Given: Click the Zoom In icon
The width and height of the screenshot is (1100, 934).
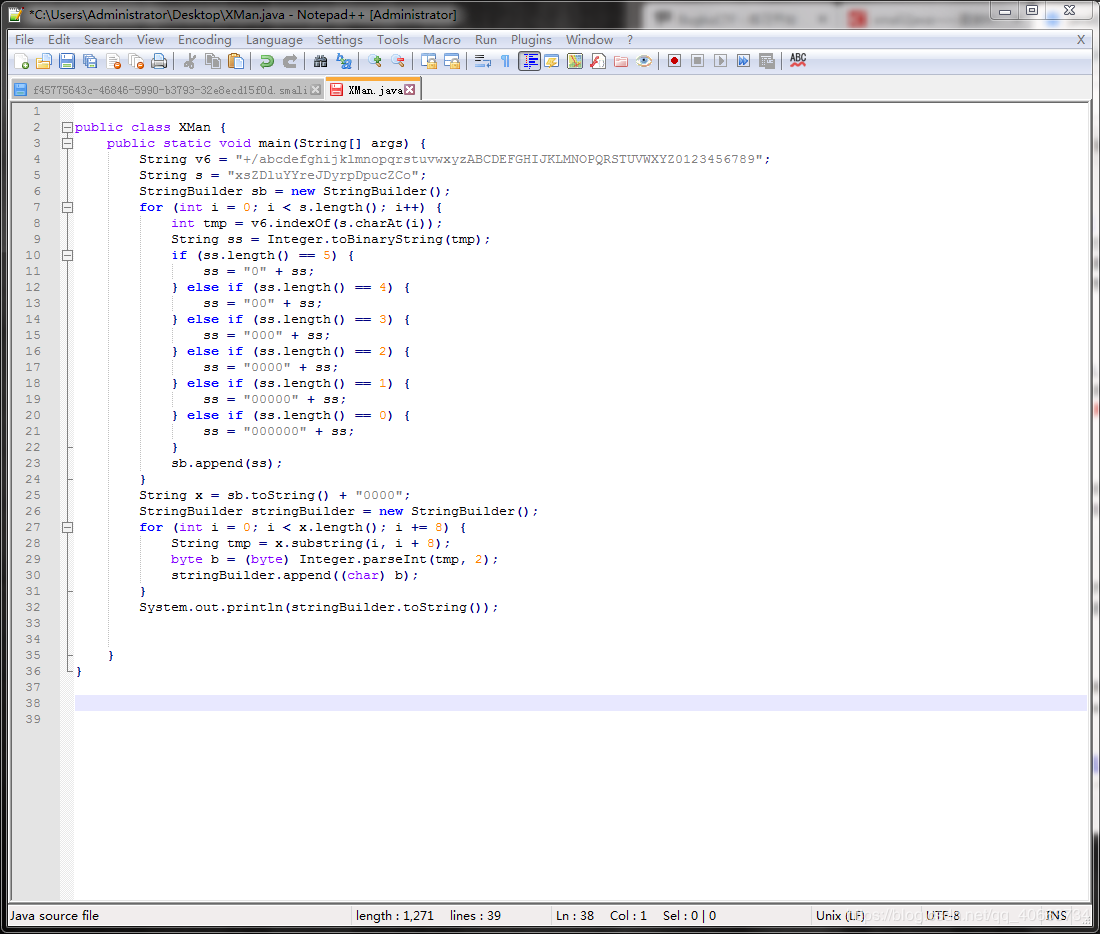Looking at the screenshot, I should point(374,61).
